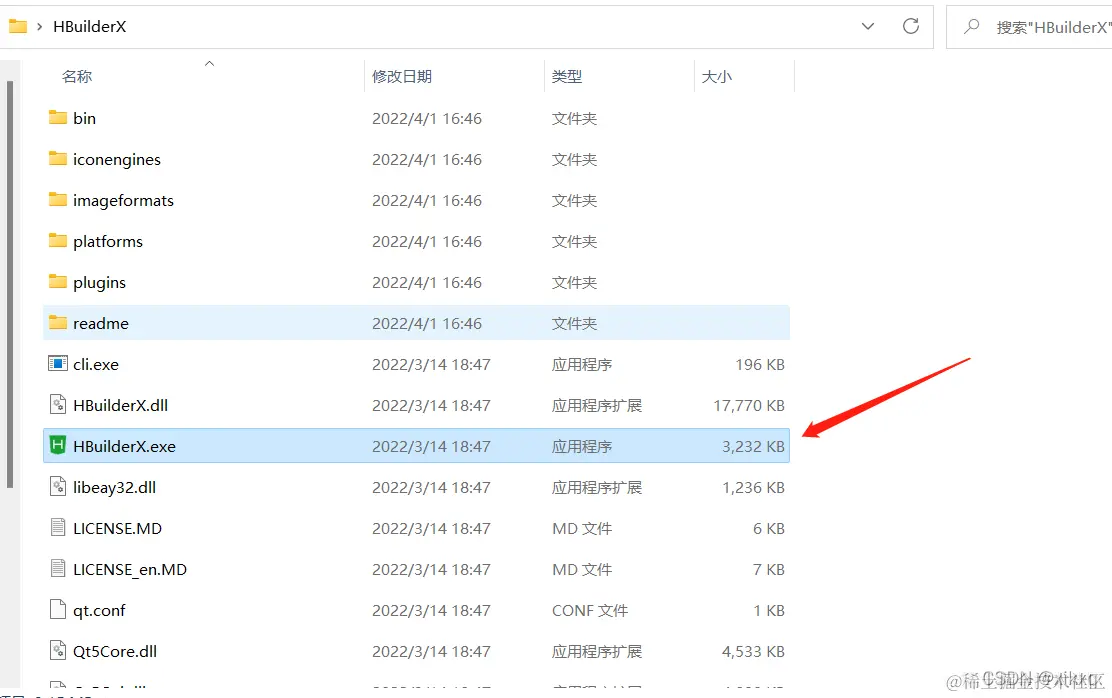Click the LICENSE_en.MD file icon
Screen dimensions: 1112x698
click(x=57, y=569)
